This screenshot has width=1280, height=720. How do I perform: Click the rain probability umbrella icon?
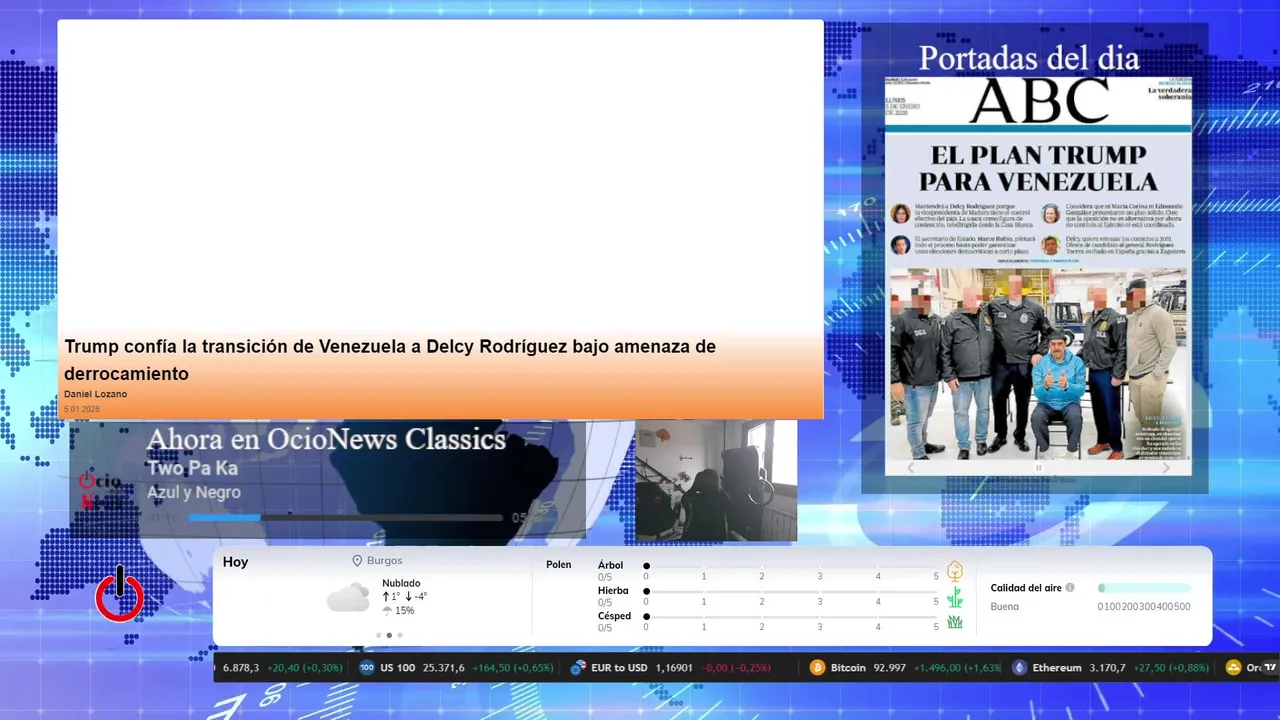click(387, 610)
